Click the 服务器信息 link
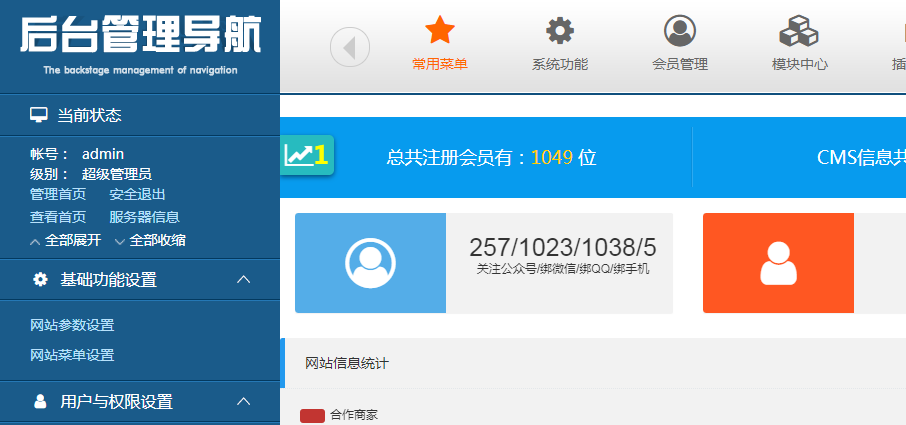 click(x=144, y=217)
